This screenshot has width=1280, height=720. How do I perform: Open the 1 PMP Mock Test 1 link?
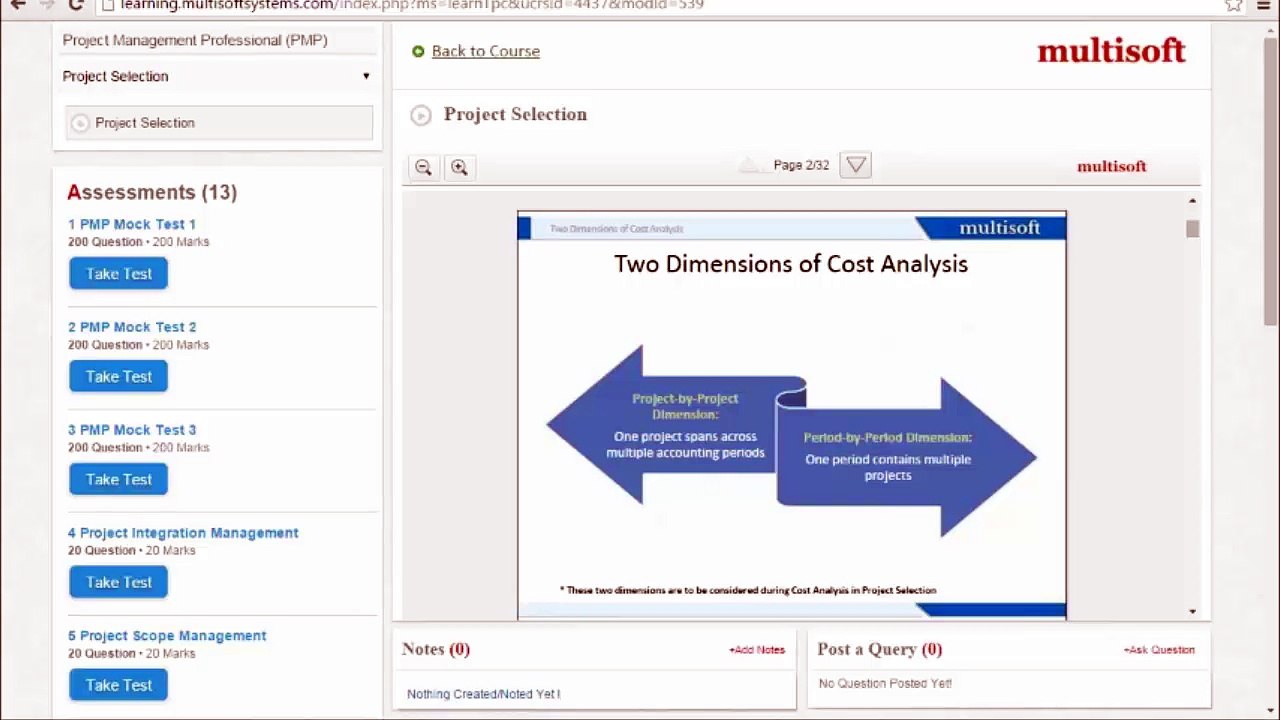pyautogui.click(x=132, y=224)
